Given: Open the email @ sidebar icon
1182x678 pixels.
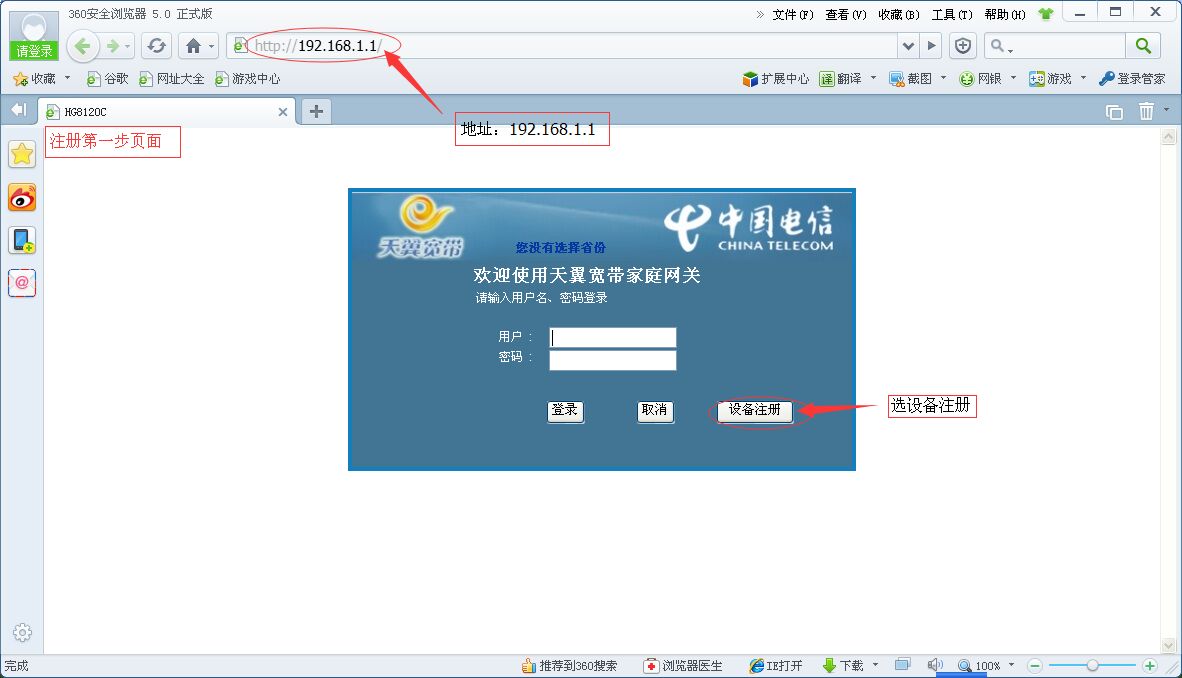Looking at the screenshot, I should (x=22, y=283).
